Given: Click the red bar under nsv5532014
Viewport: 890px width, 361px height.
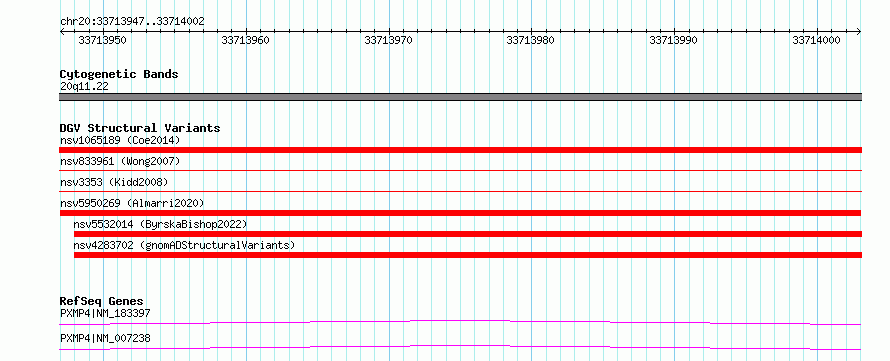Looking at the screenshot, I should pyautogui.click(x=468, y=234).
